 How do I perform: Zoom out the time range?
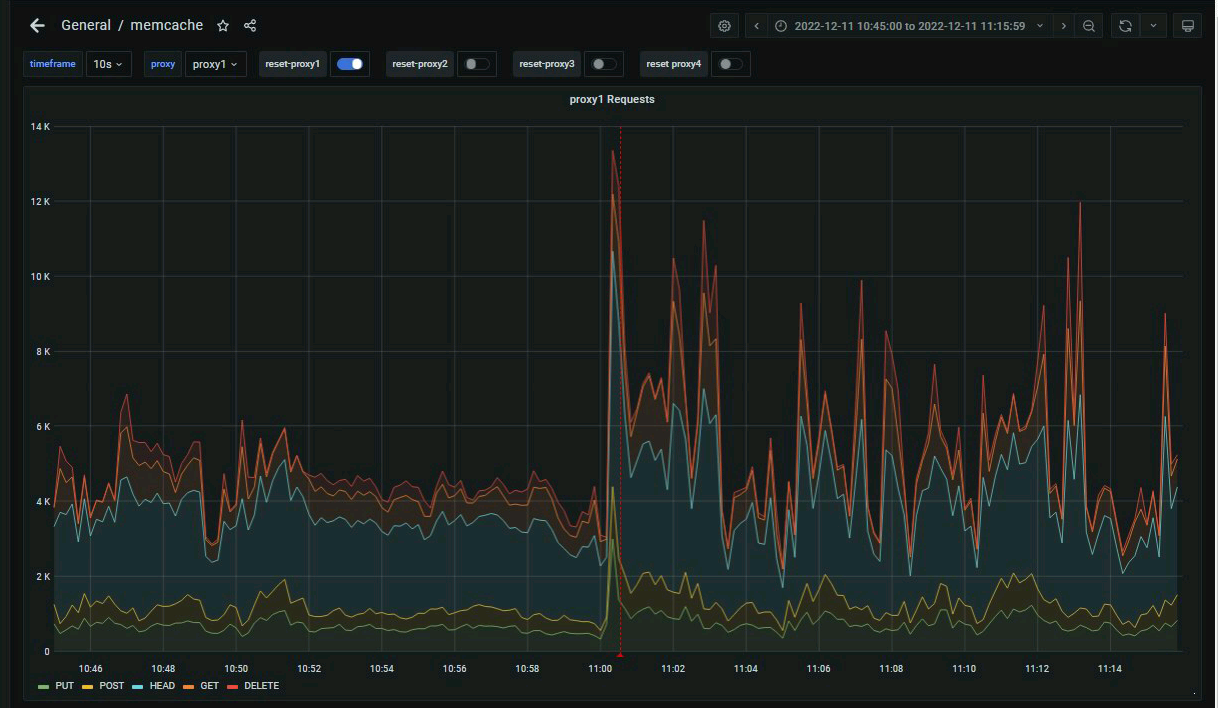click(1089, 26)
